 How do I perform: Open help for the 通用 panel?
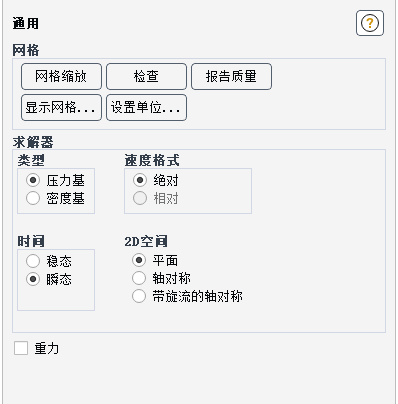tap(370, 23)
